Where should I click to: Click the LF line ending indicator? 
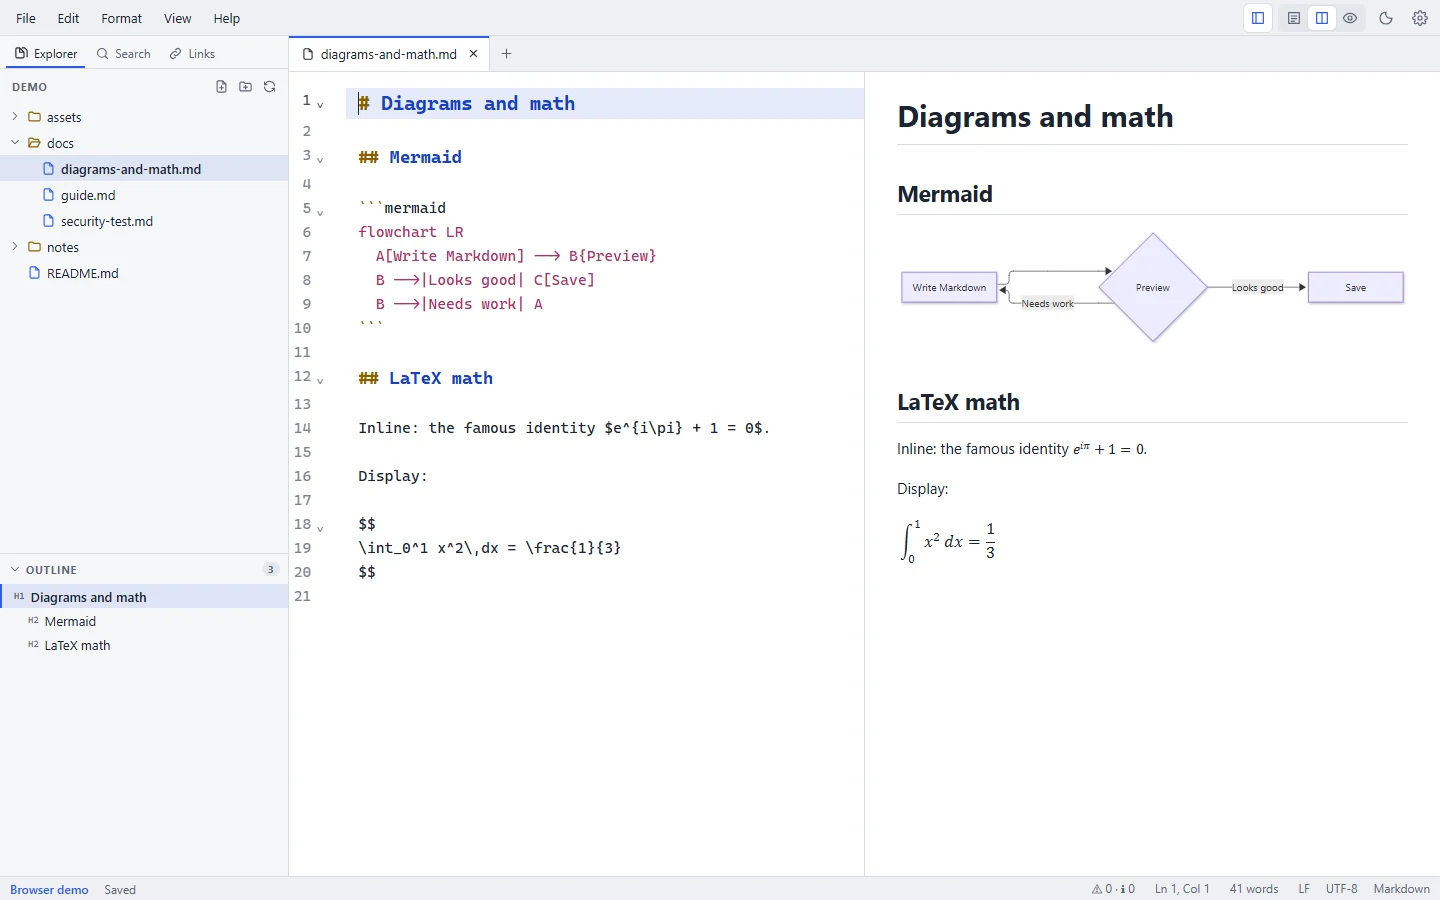tap(1304, 889)
